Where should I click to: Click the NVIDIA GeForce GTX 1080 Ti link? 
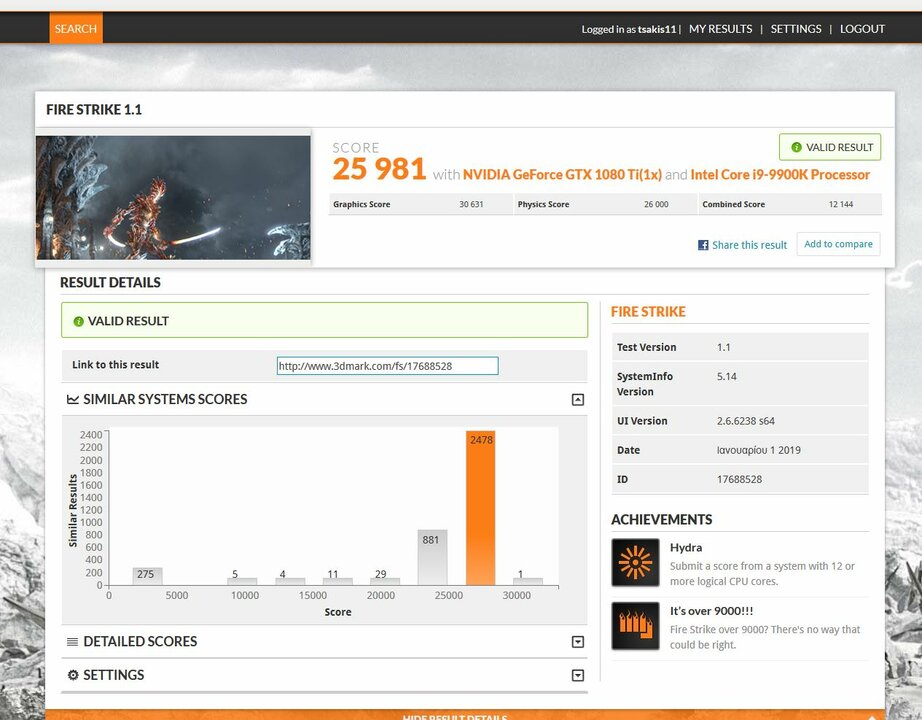562,175
